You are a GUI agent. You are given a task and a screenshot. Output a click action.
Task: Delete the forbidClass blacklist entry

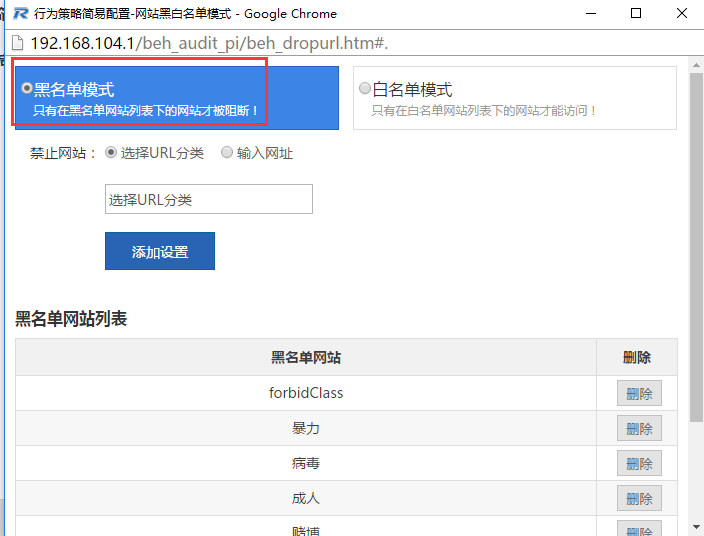coord(639,393)
